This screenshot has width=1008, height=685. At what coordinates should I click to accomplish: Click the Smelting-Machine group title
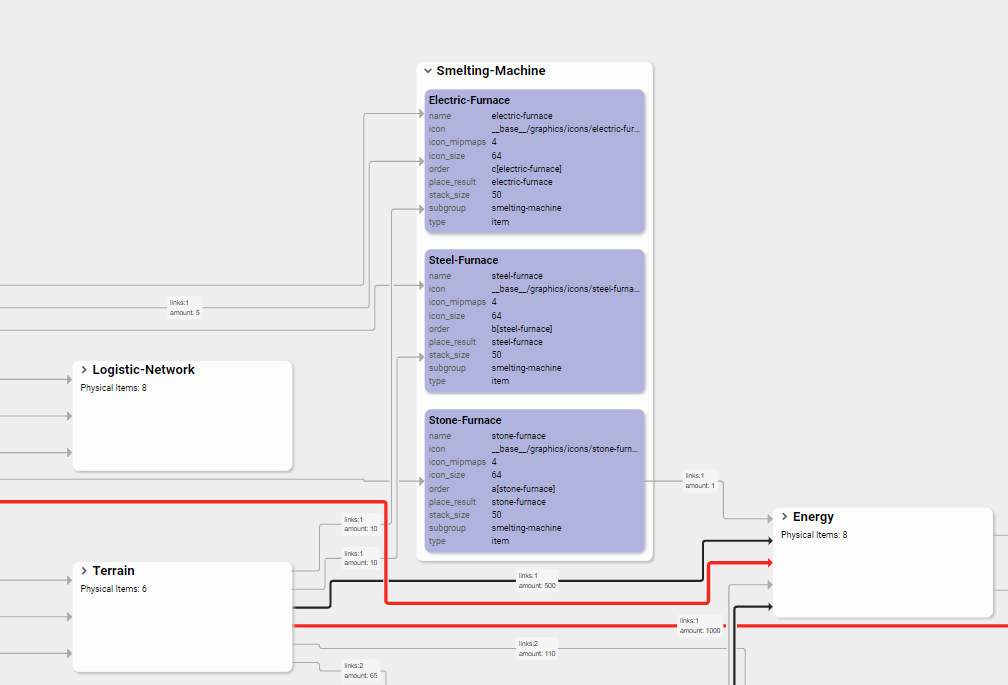click(491, 71)
